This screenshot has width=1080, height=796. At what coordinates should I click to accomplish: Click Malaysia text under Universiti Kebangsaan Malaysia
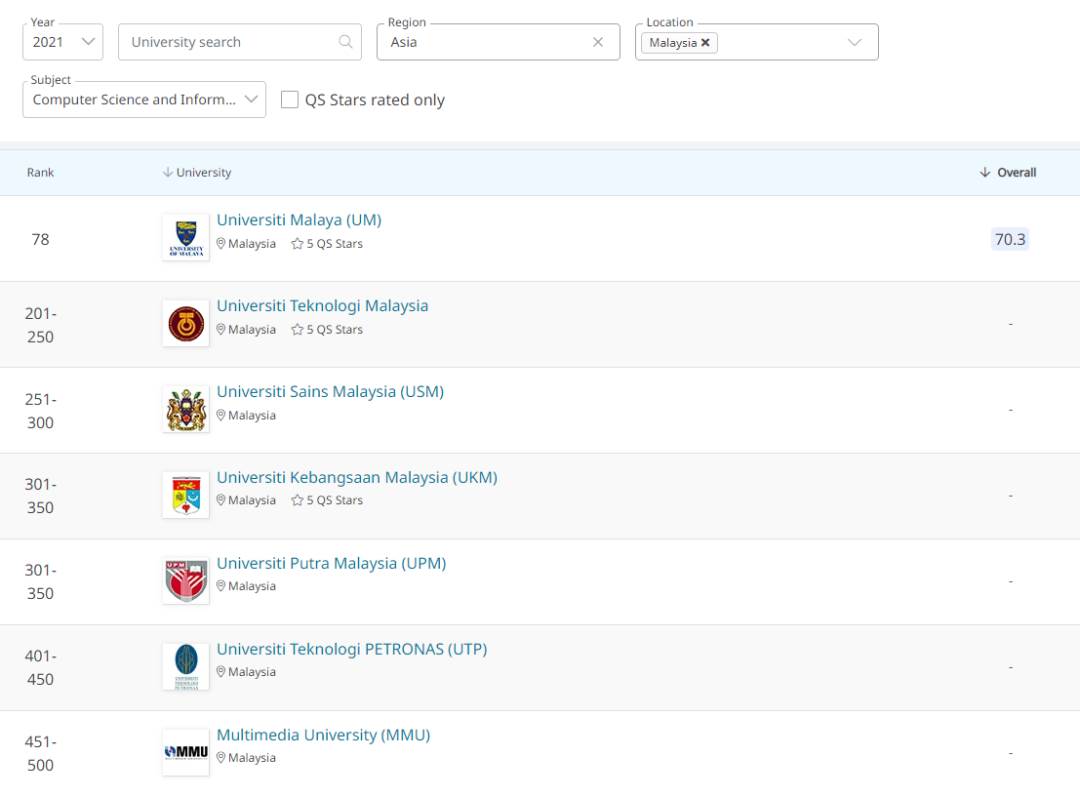click(x=251, y=501)
